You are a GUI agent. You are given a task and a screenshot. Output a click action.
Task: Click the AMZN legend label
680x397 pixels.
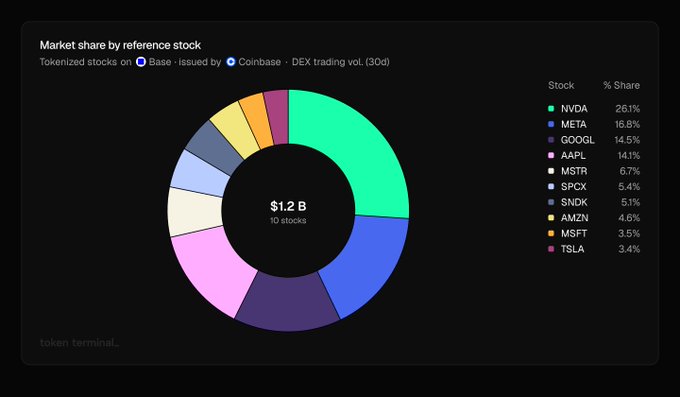(574, 218)
